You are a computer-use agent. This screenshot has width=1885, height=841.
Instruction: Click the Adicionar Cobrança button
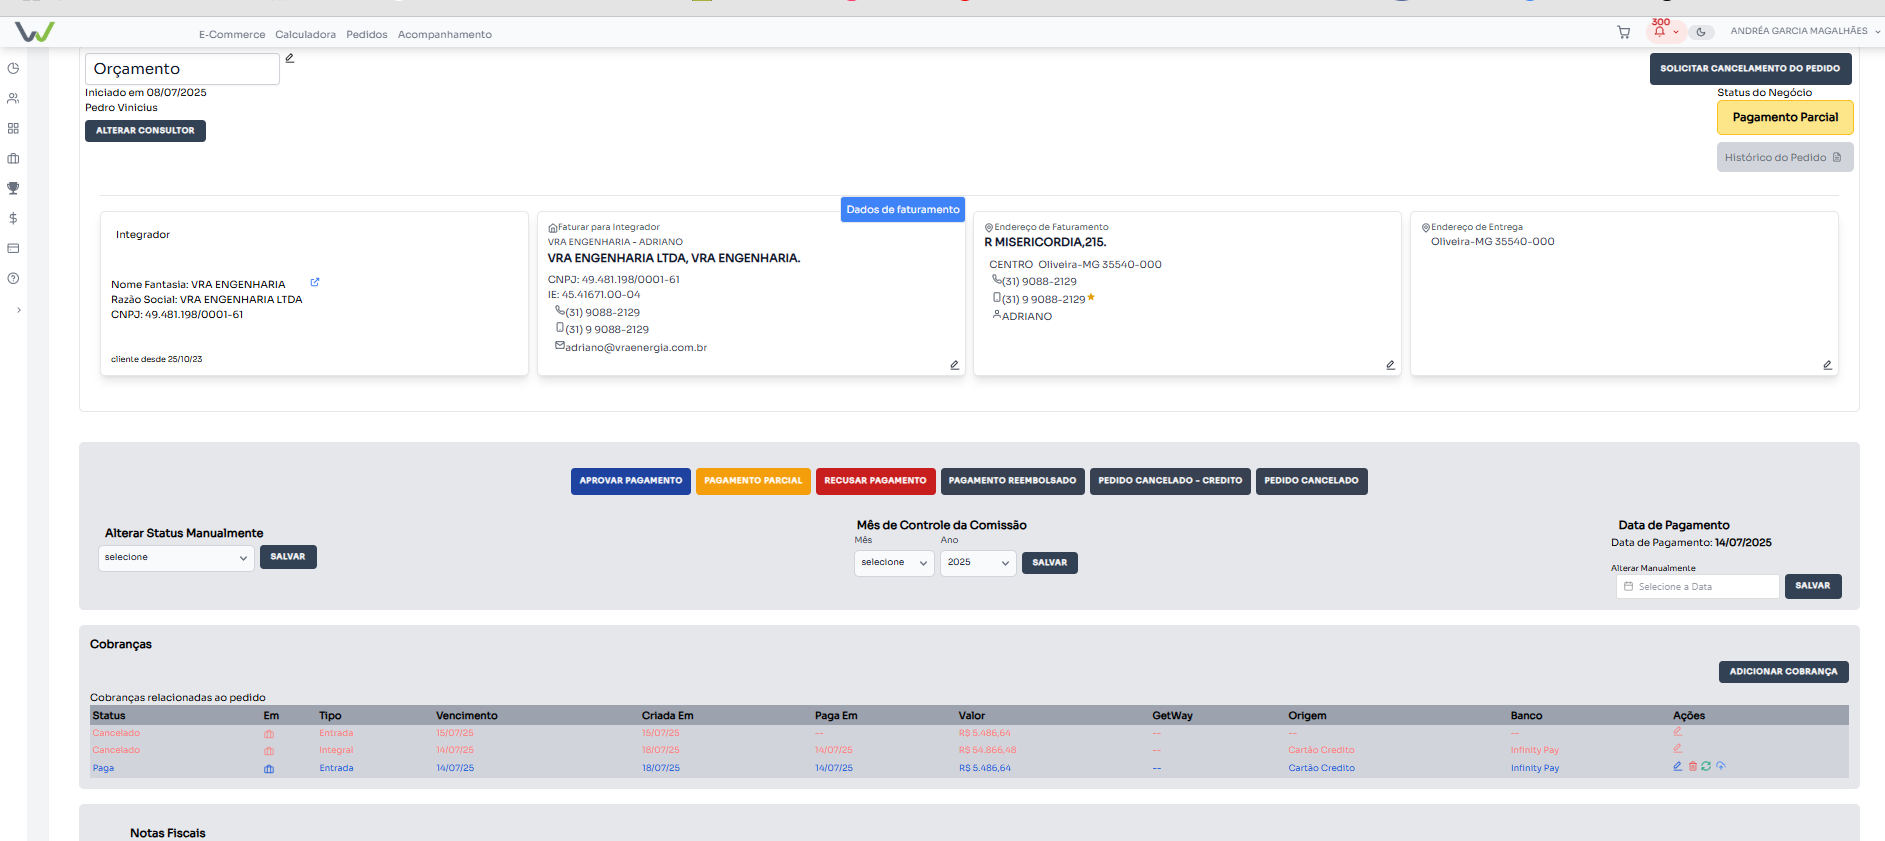[x=1783, y=672]
